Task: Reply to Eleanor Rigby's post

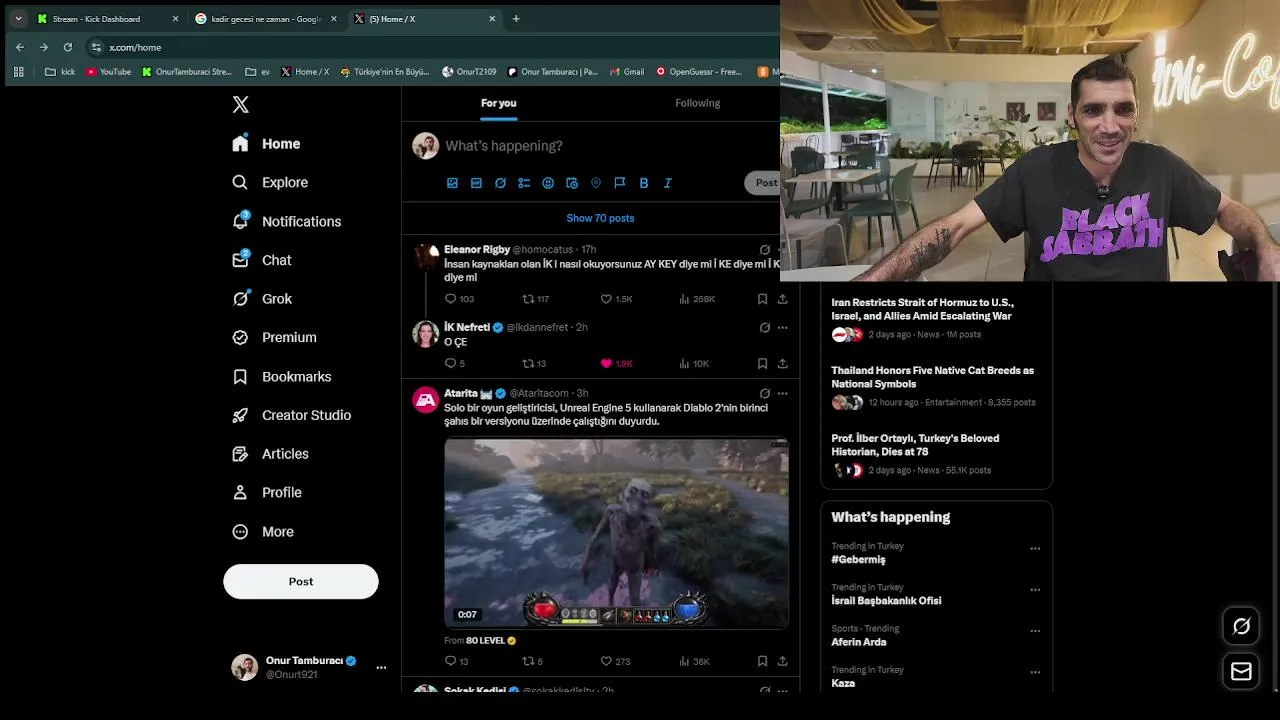Action: (x=459, y=299)
